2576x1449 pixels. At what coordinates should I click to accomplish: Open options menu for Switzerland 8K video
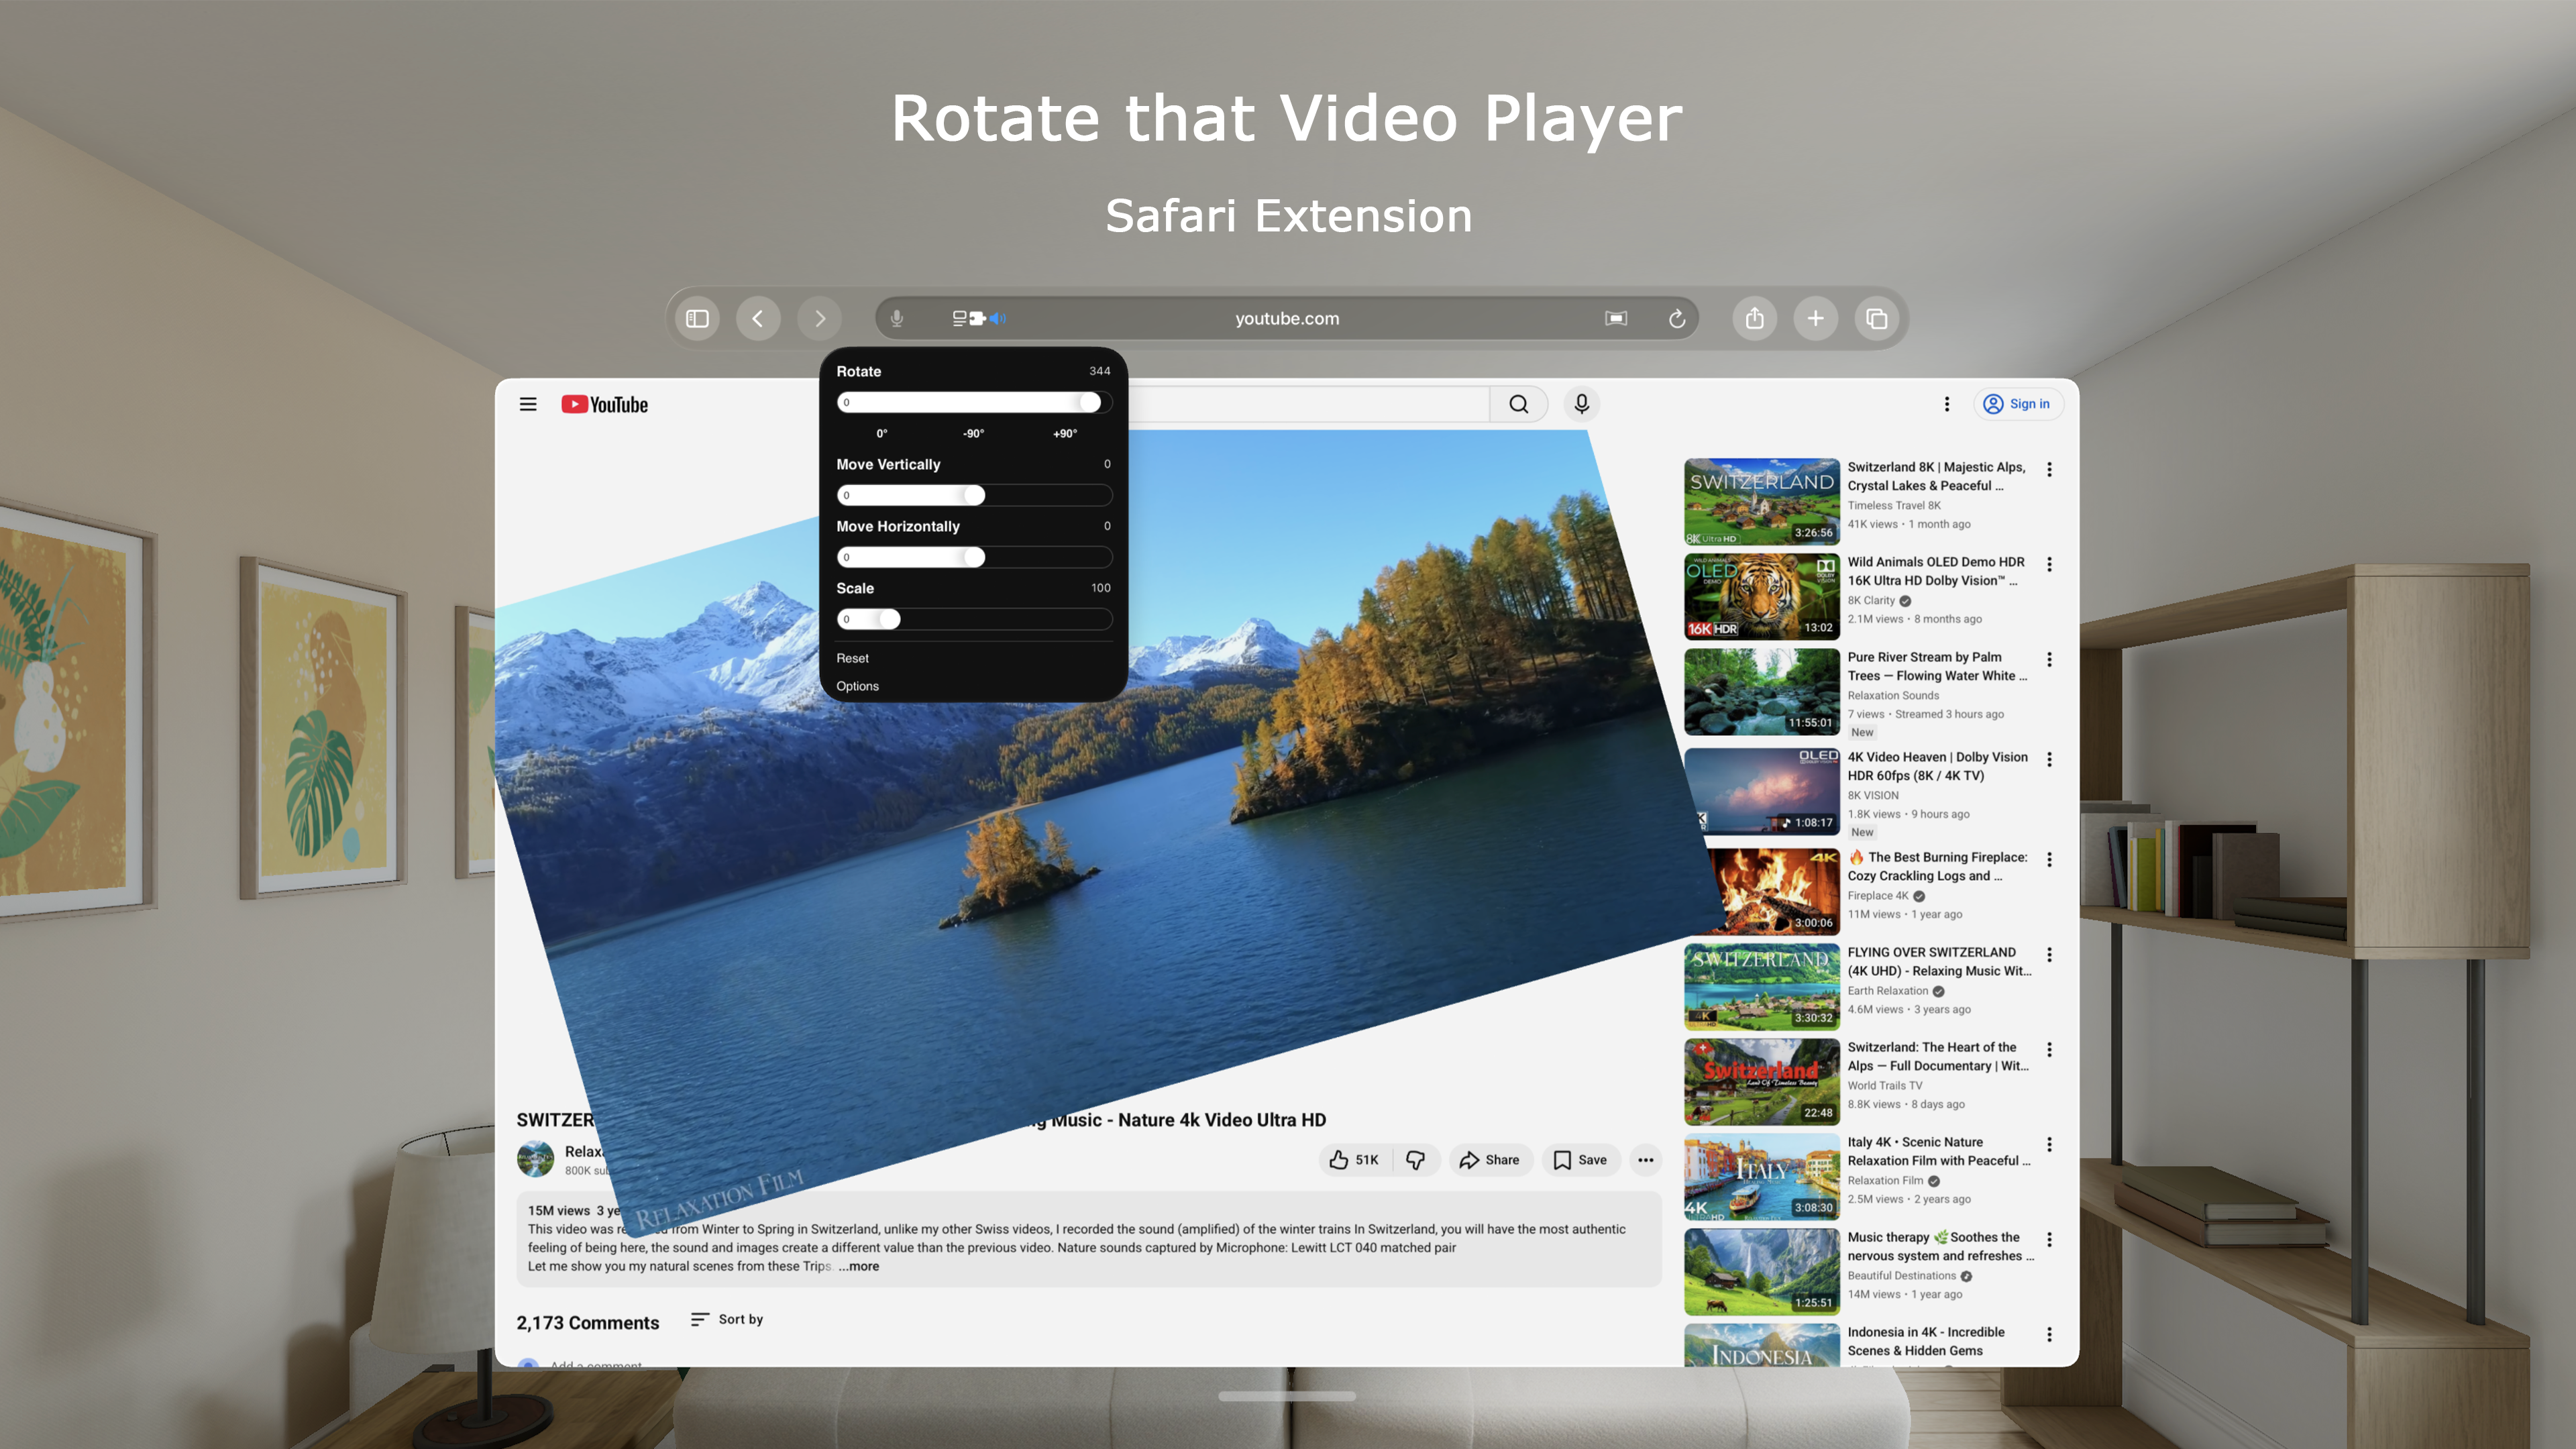[2049, 469]
